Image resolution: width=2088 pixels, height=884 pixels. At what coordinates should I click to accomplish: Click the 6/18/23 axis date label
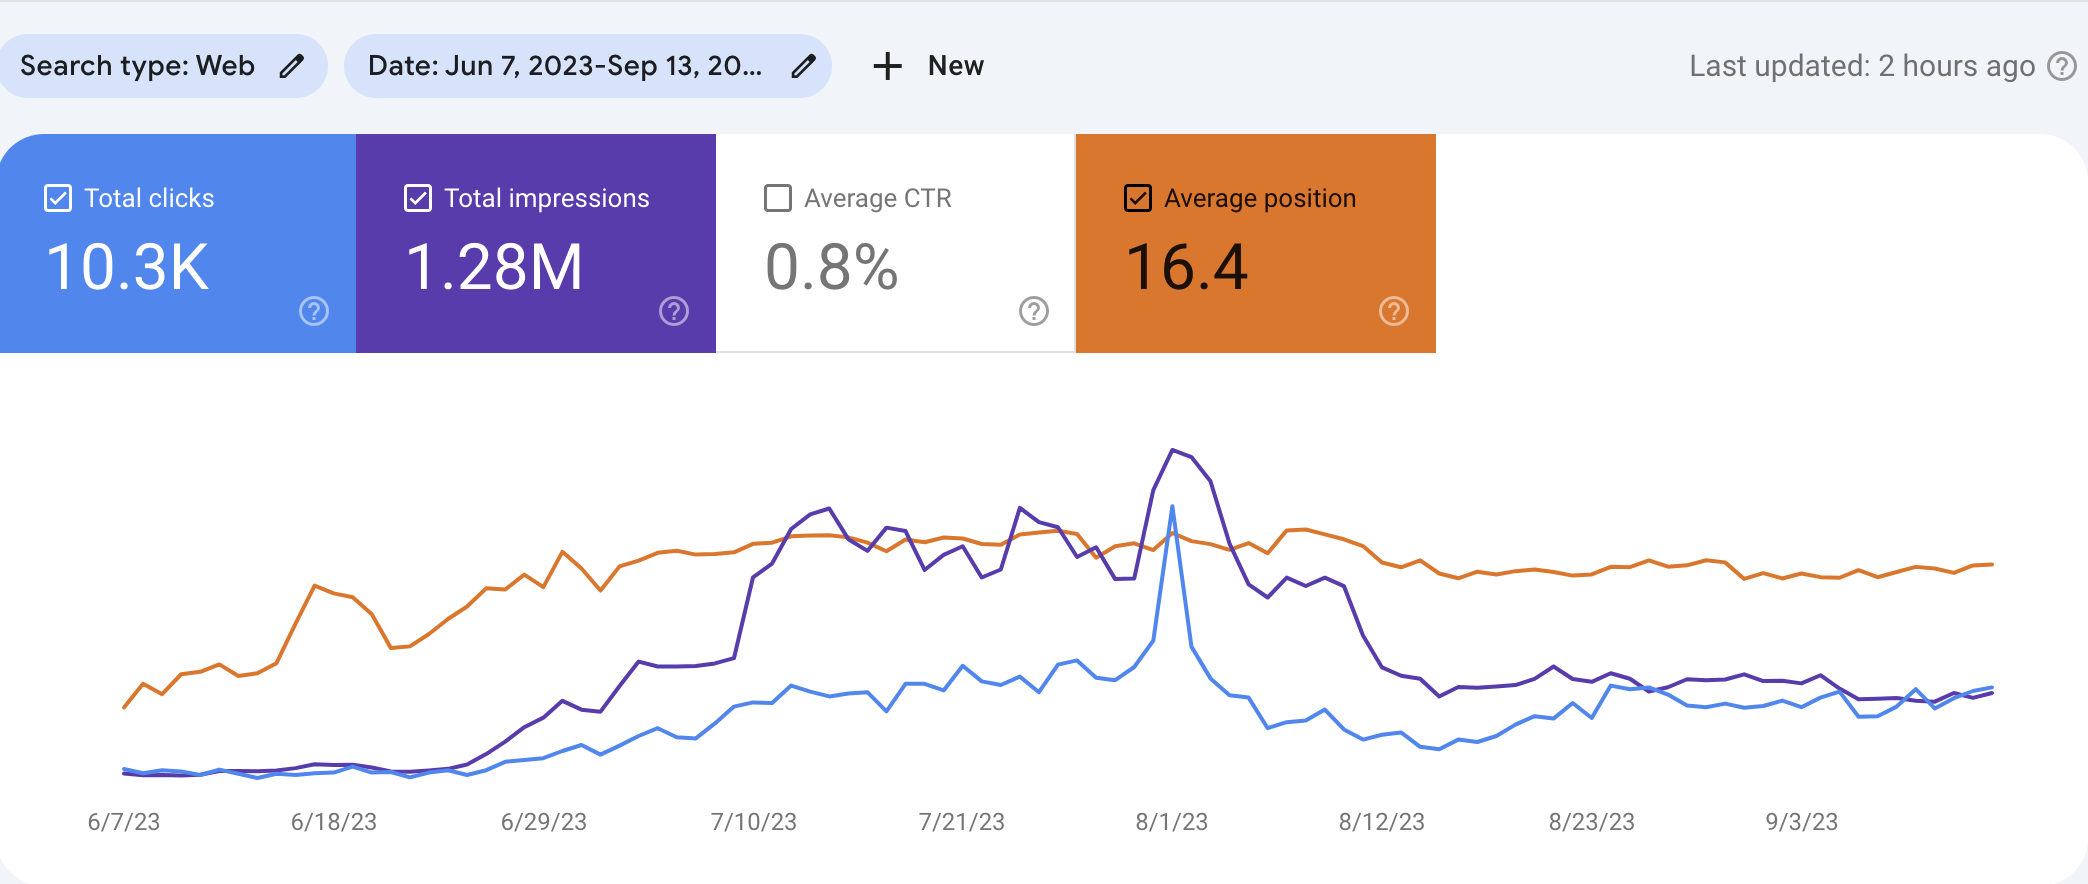tap(334, 822)
